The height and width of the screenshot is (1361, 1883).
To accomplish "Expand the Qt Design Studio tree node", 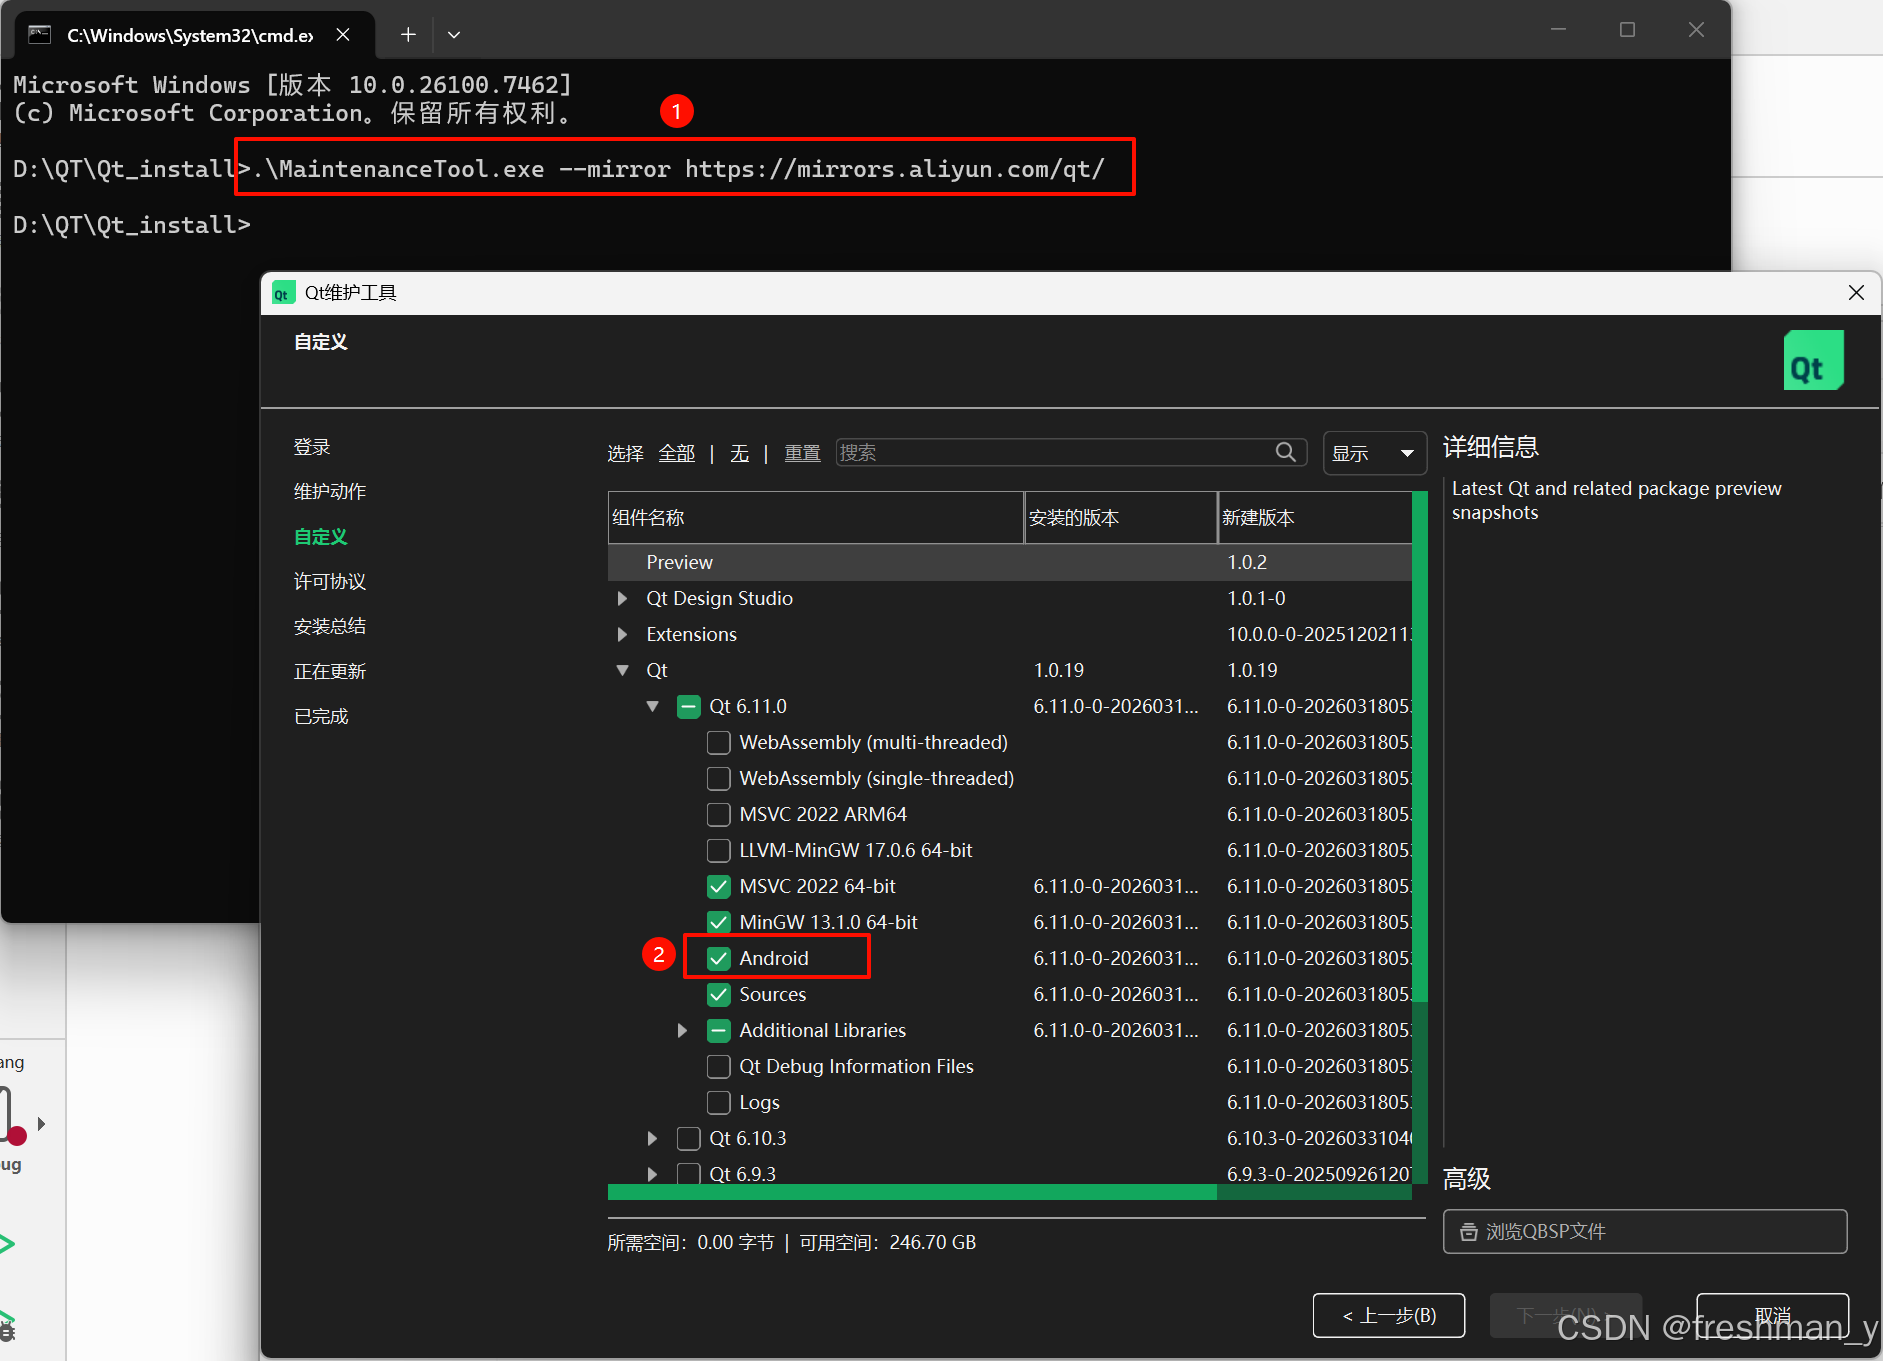I will click(623, 598).
